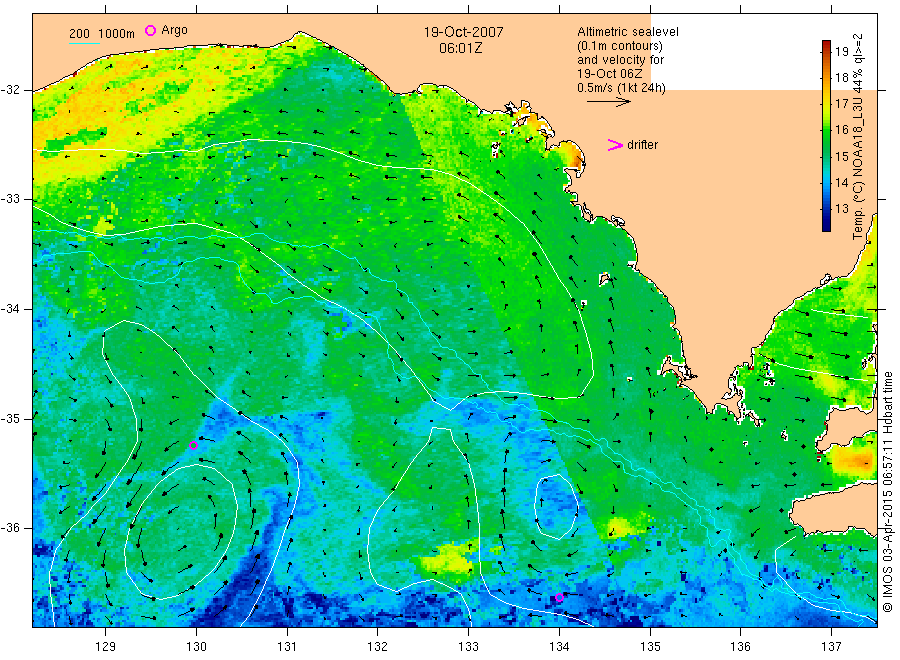Screen dimensions: 900x660
Task: Click colorbar tick label '15'
Action: point(842,157)
